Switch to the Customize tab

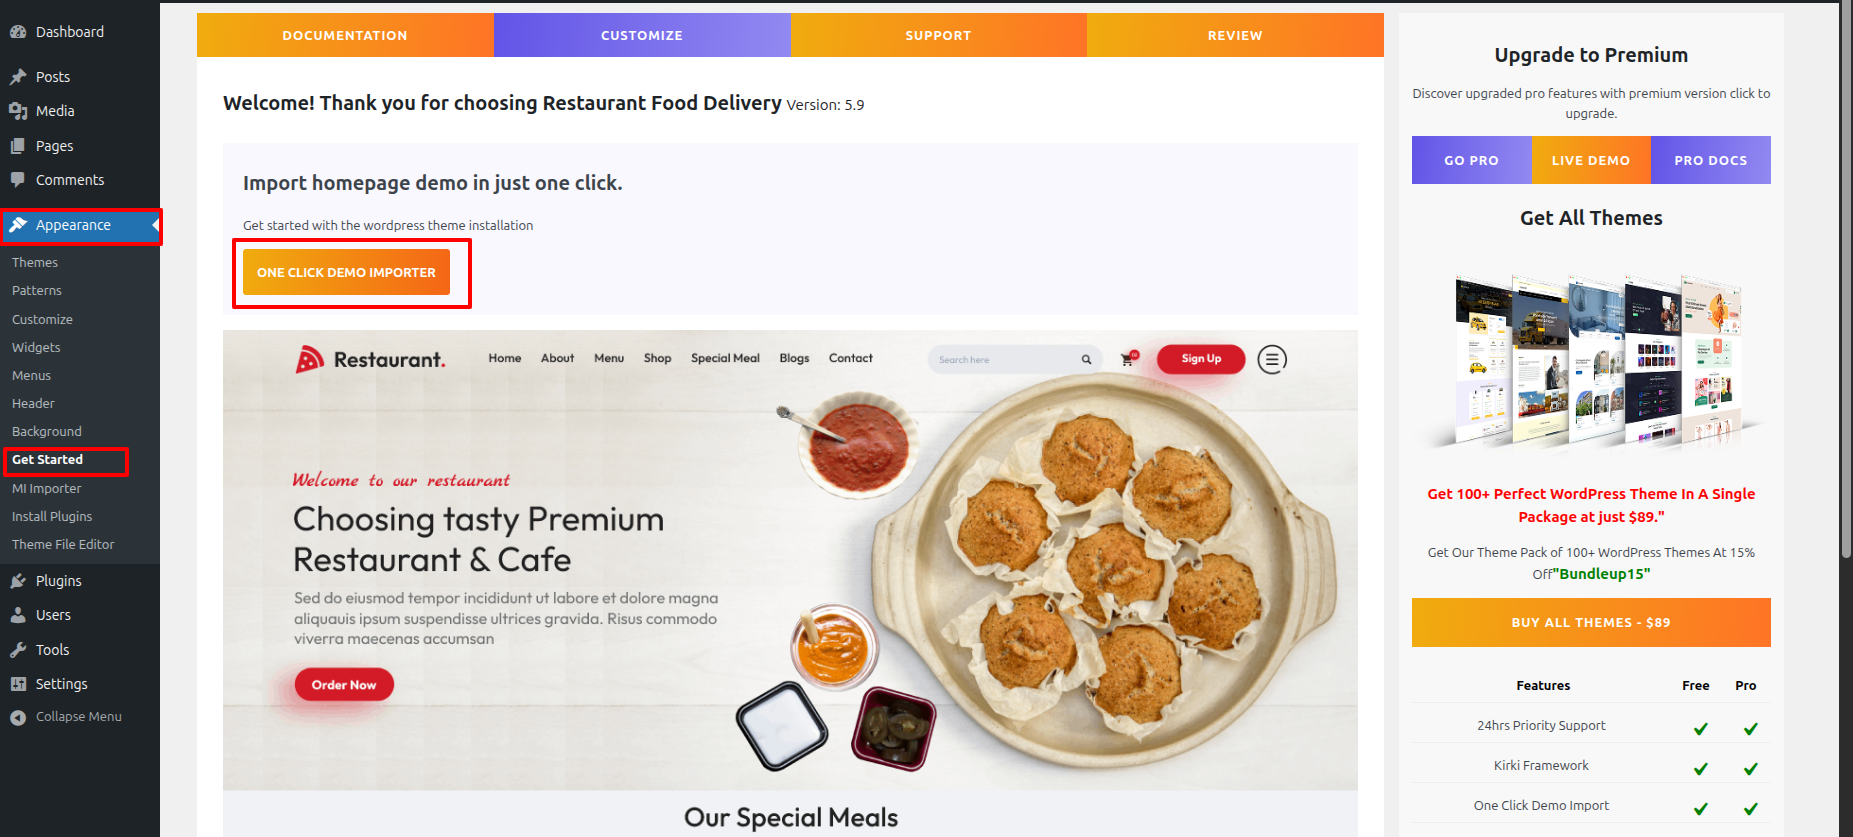(x=642, y=35)
